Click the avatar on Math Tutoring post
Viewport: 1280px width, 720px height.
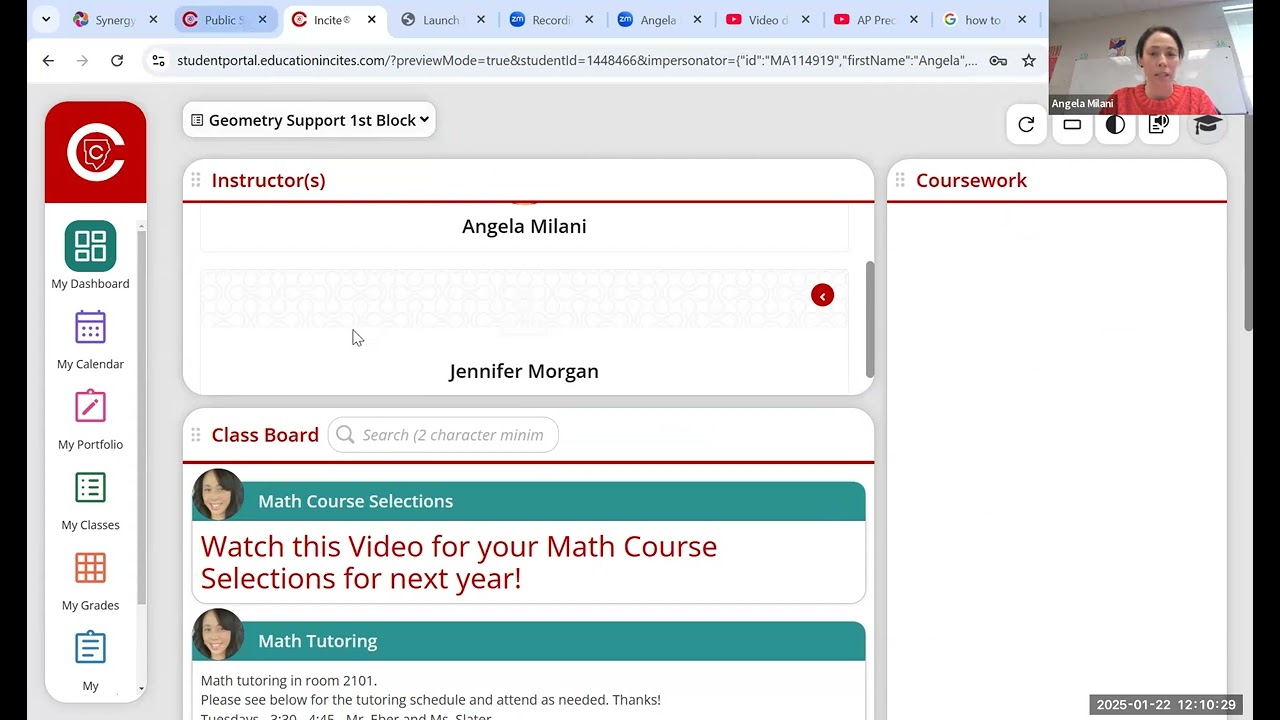pyautogui.click(x=218, y=634)
